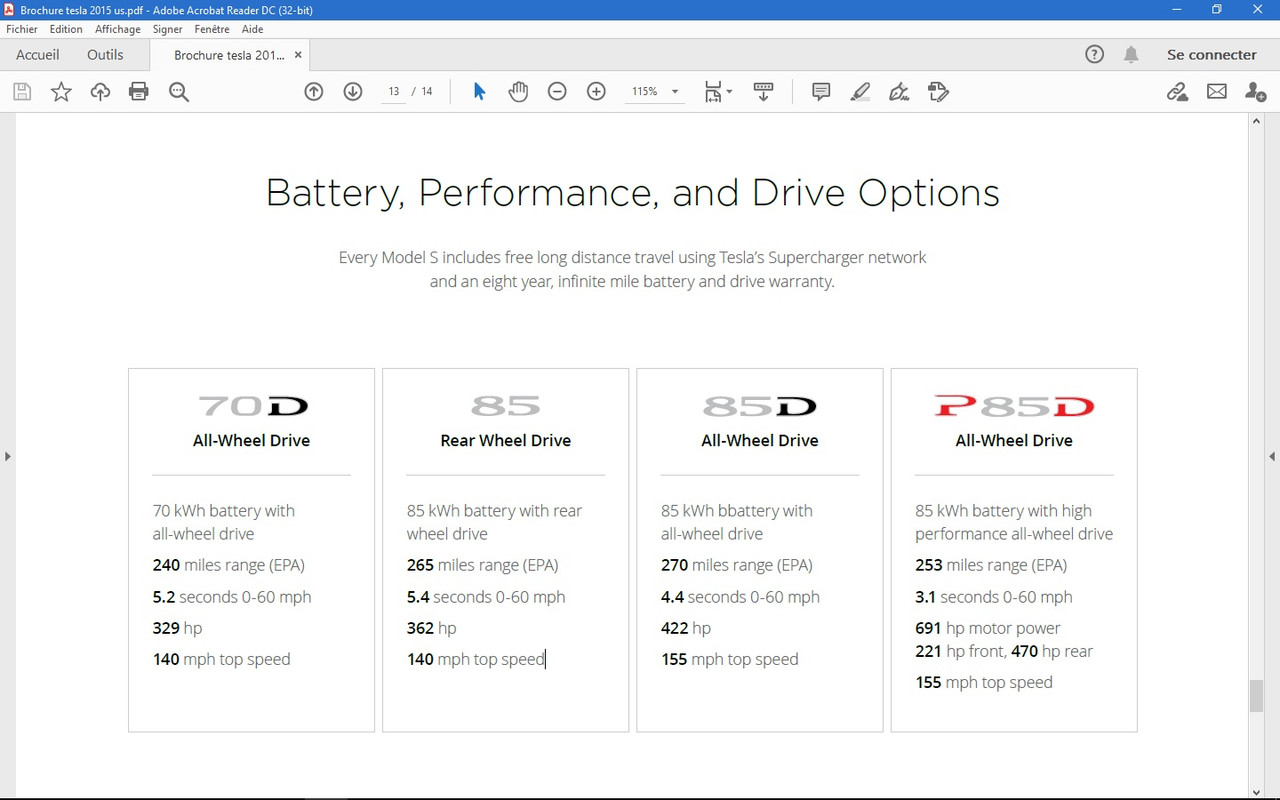This screenshot has width=1280, height=800.
Task: Click the Rear Wheel Drive label
Action: tap(506, 440)
